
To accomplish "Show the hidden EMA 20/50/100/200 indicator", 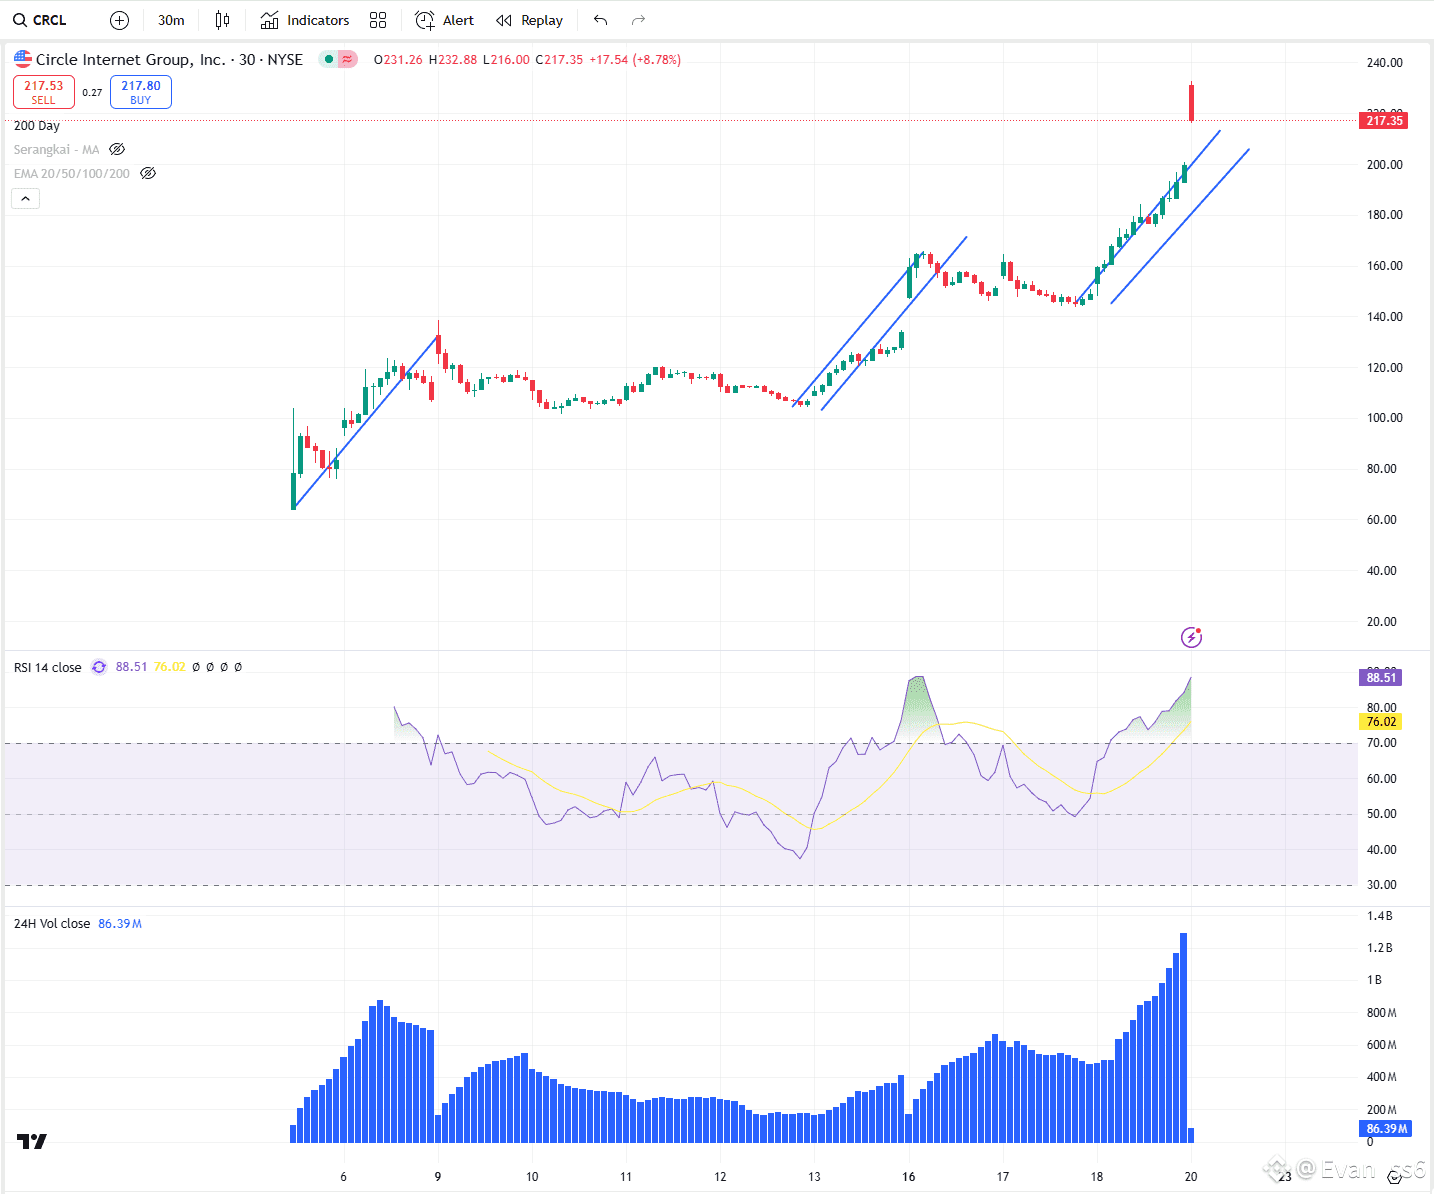I will pyautogui.click(x=148, y=173).
